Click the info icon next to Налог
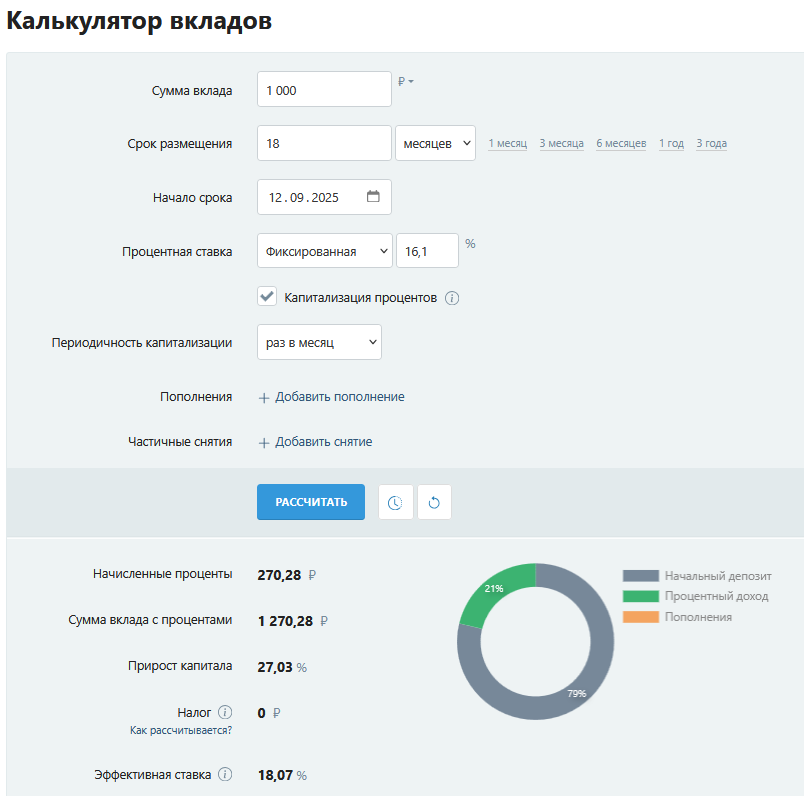Viewport: 804px width, 796px height. [226, 712]
